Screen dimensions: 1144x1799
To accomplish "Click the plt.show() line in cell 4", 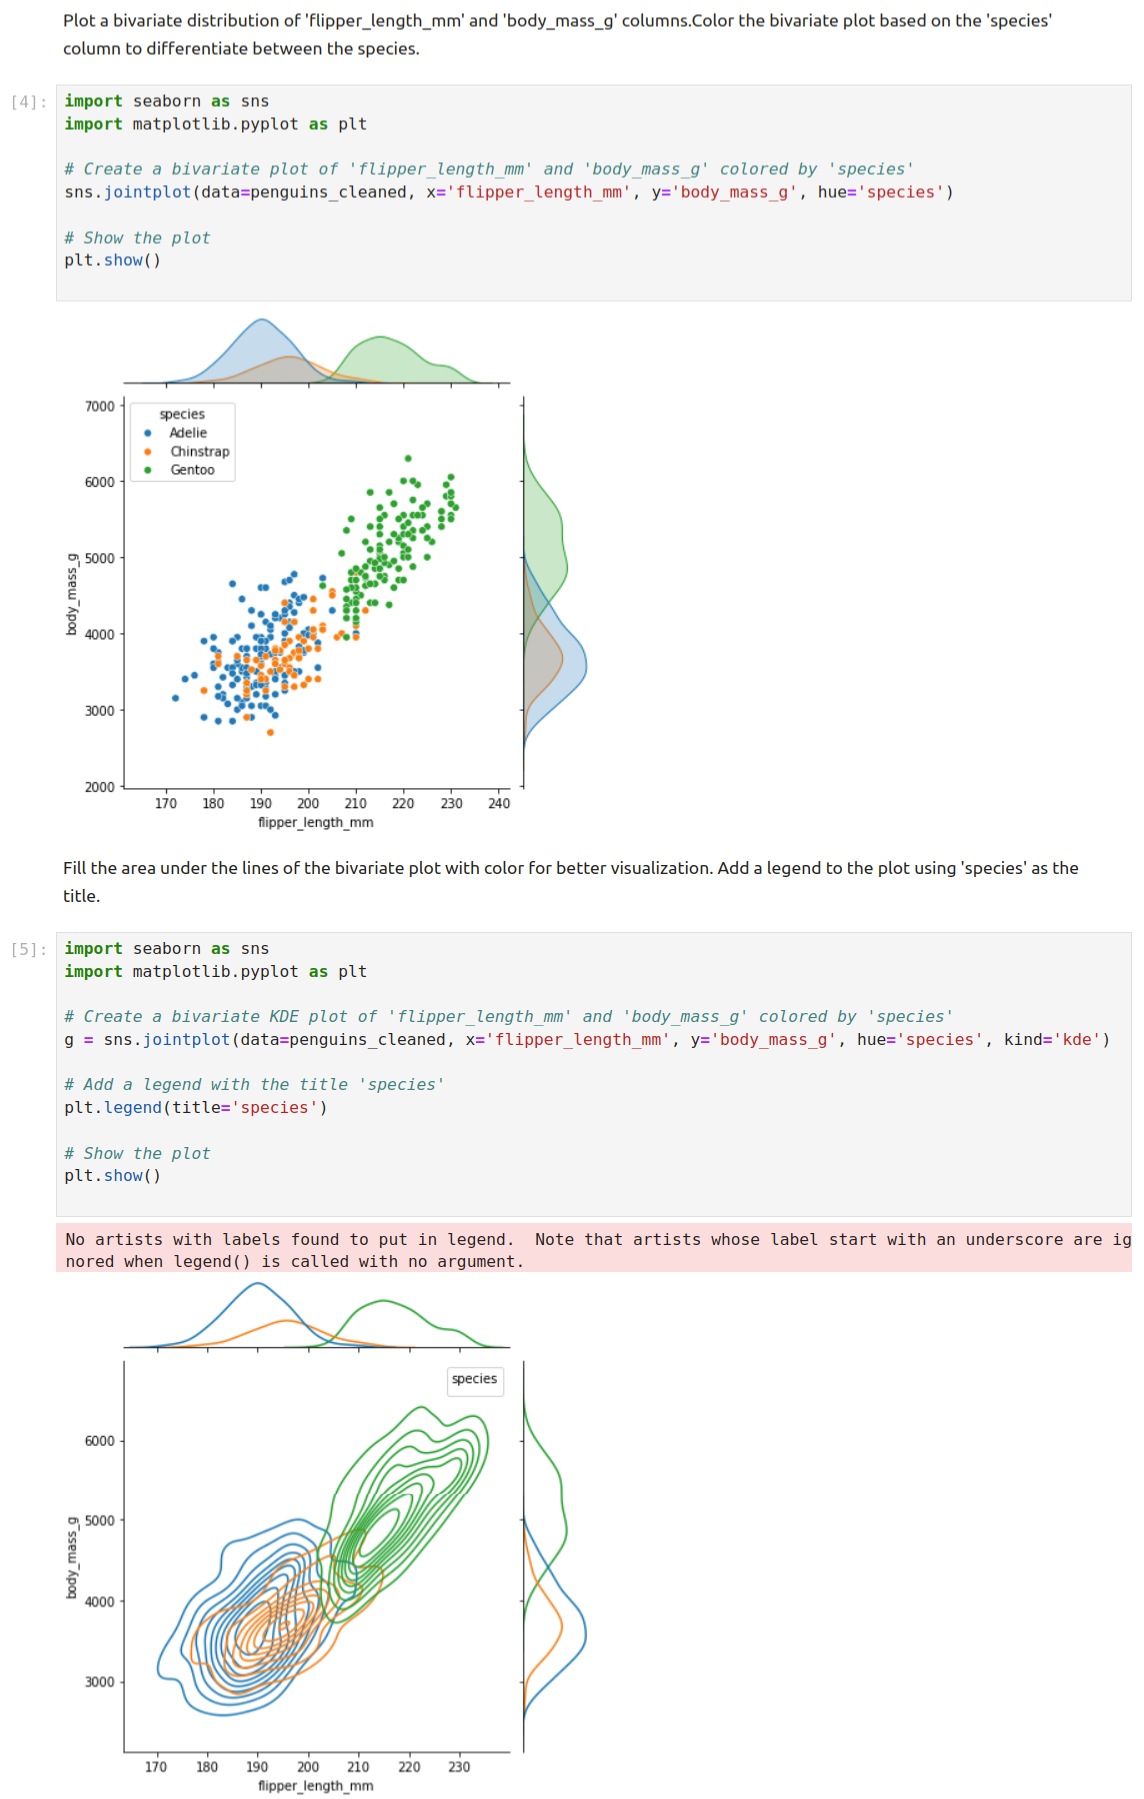I will (x=113, y=260).
